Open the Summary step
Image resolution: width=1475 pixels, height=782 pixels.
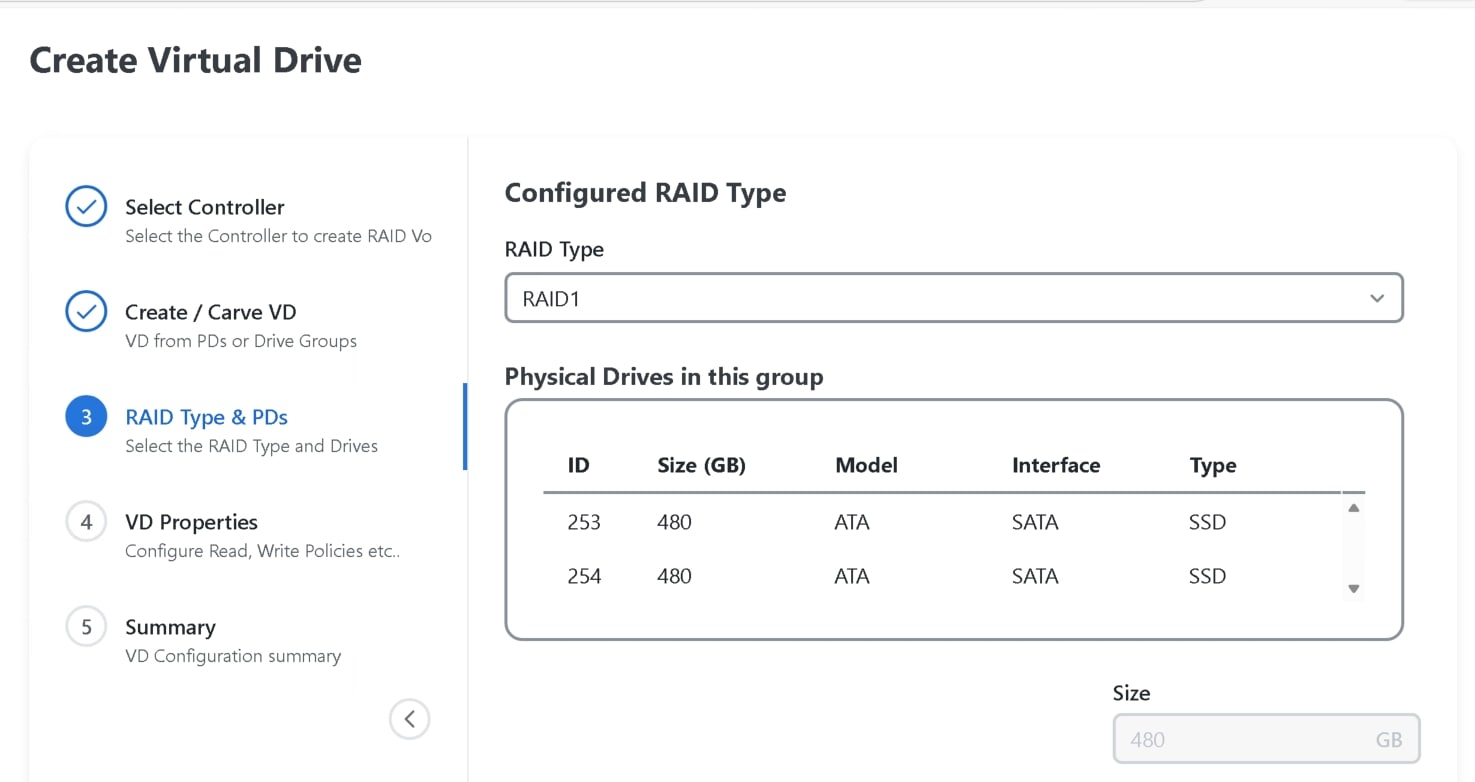pos(170,627)
